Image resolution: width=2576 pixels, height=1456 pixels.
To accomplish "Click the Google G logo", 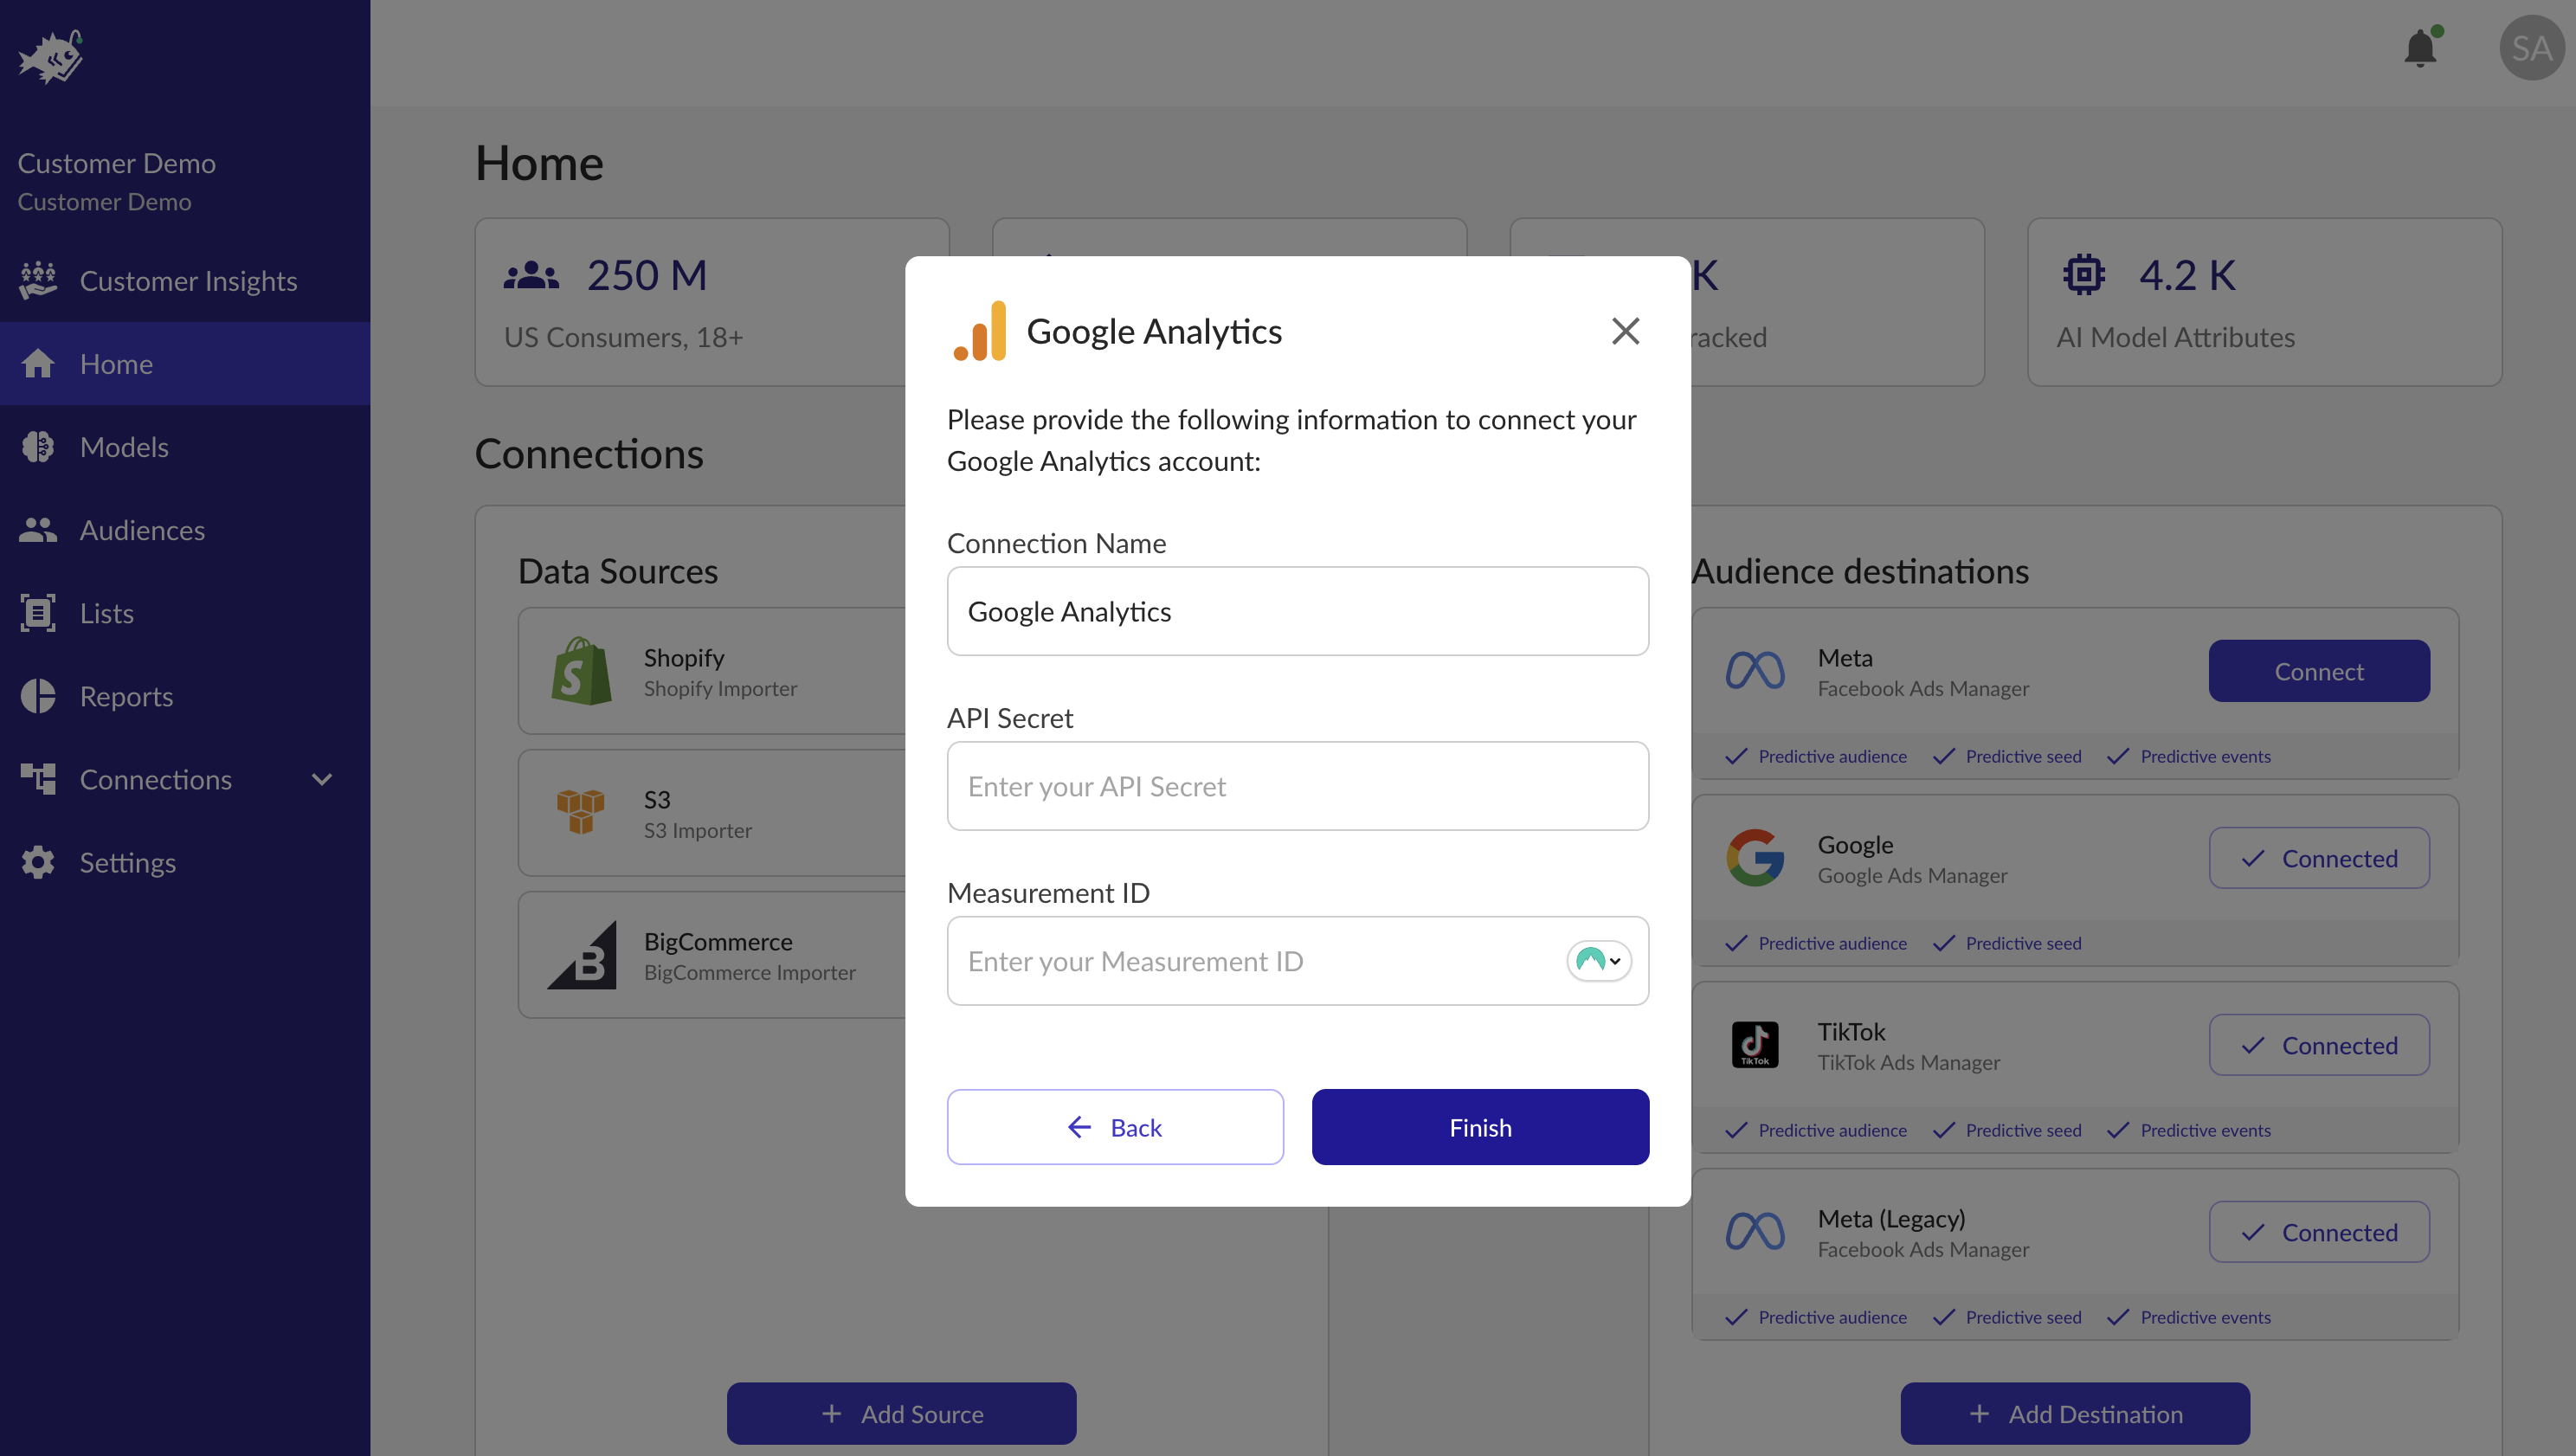I will coord(1755,857).
